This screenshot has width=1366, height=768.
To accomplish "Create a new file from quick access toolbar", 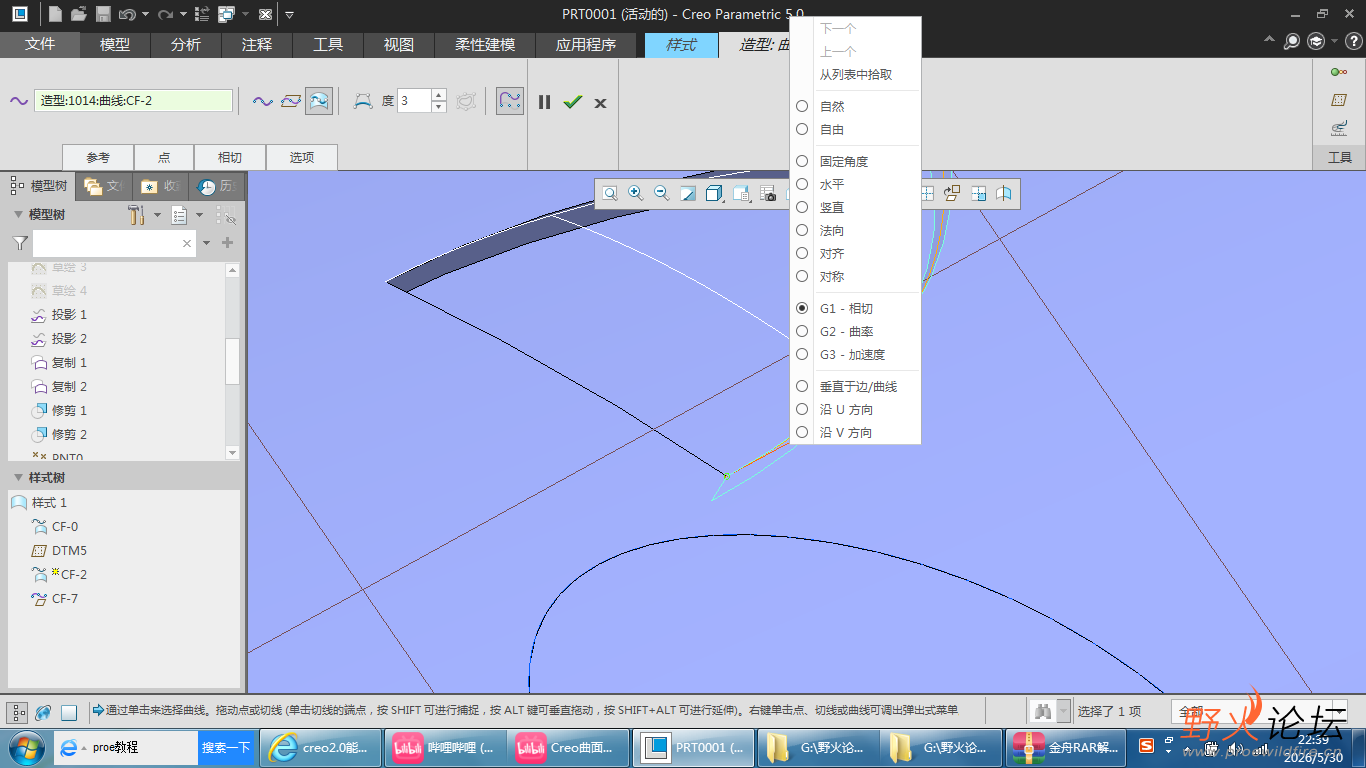I will 55,14.
